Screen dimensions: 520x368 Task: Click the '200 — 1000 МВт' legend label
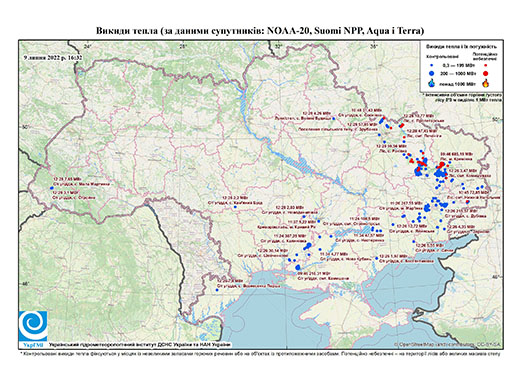[x=458, y=73]
